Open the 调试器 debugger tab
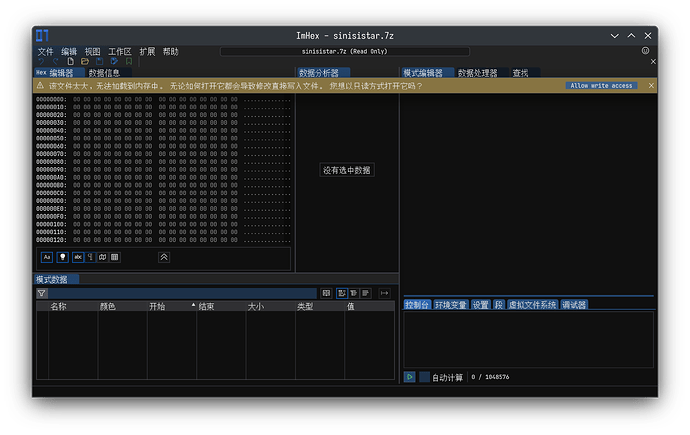The height and width of the screenshot is (435, 690). coord(574,305)
